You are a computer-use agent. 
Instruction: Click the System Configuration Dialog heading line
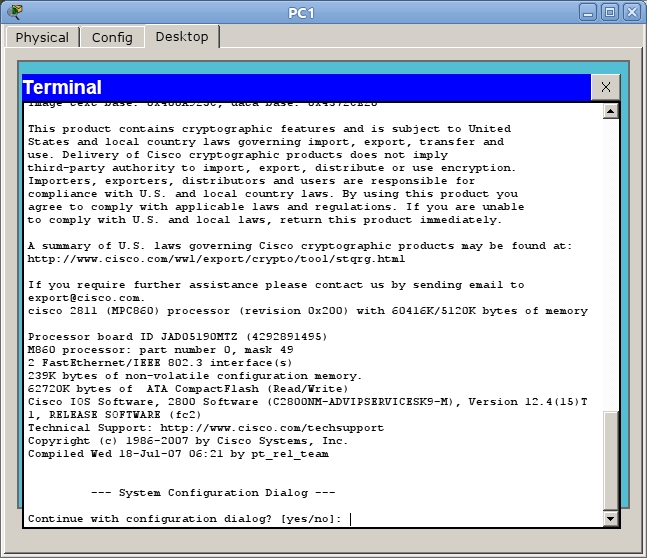click(x=213, y=493)
